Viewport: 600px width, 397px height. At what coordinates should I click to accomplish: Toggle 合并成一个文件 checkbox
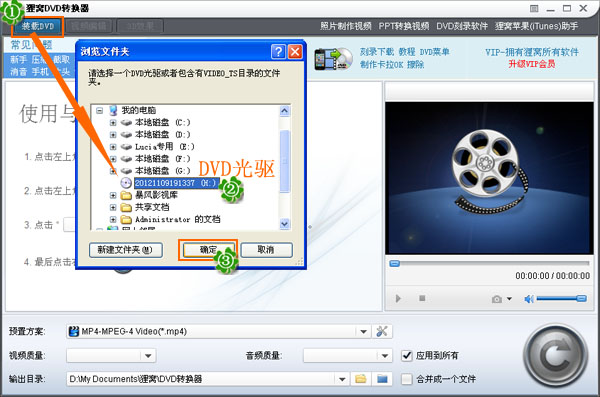(x=407, y=379)
